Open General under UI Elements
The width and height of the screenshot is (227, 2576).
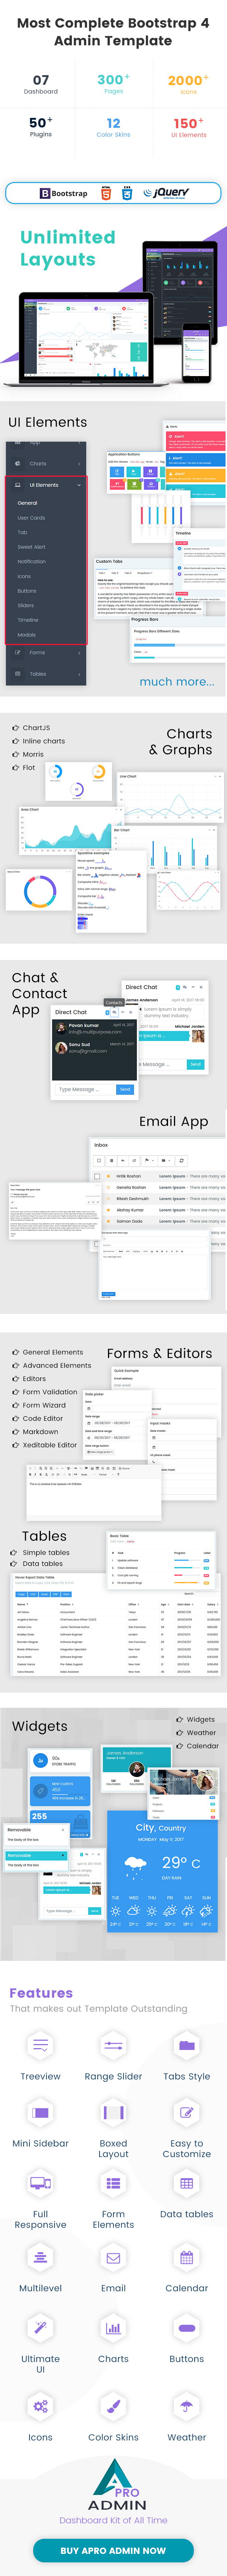click(27, 503)
